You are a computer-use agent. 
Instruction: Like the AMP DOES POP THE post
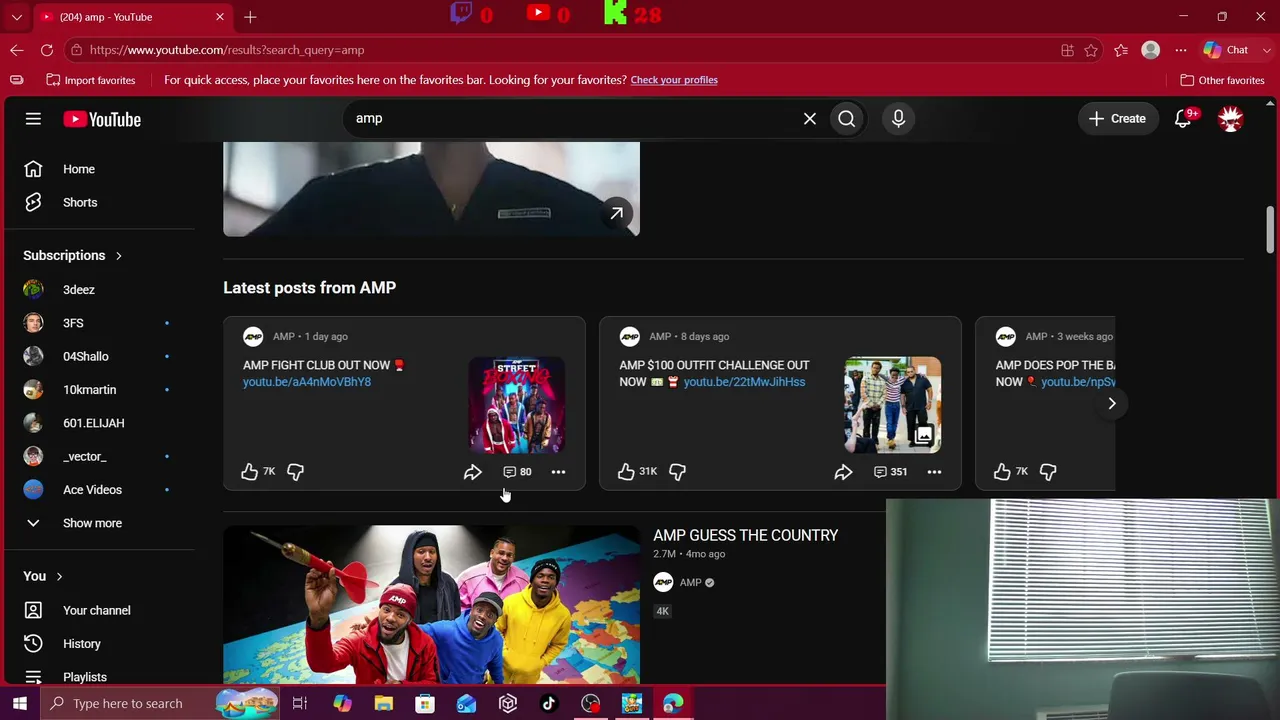pos(1002,471)
